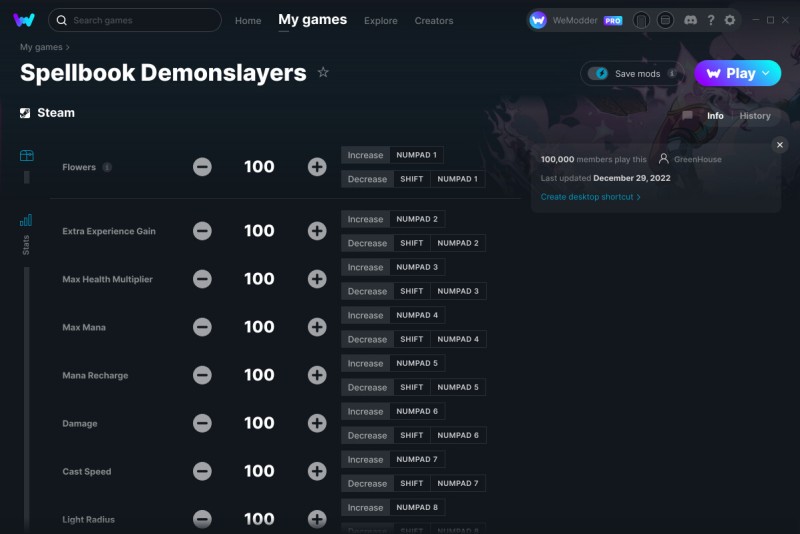Screen dimensions: 800x534
Task: Decrease Cast Speed with minus button
Action: pos(202,471)
